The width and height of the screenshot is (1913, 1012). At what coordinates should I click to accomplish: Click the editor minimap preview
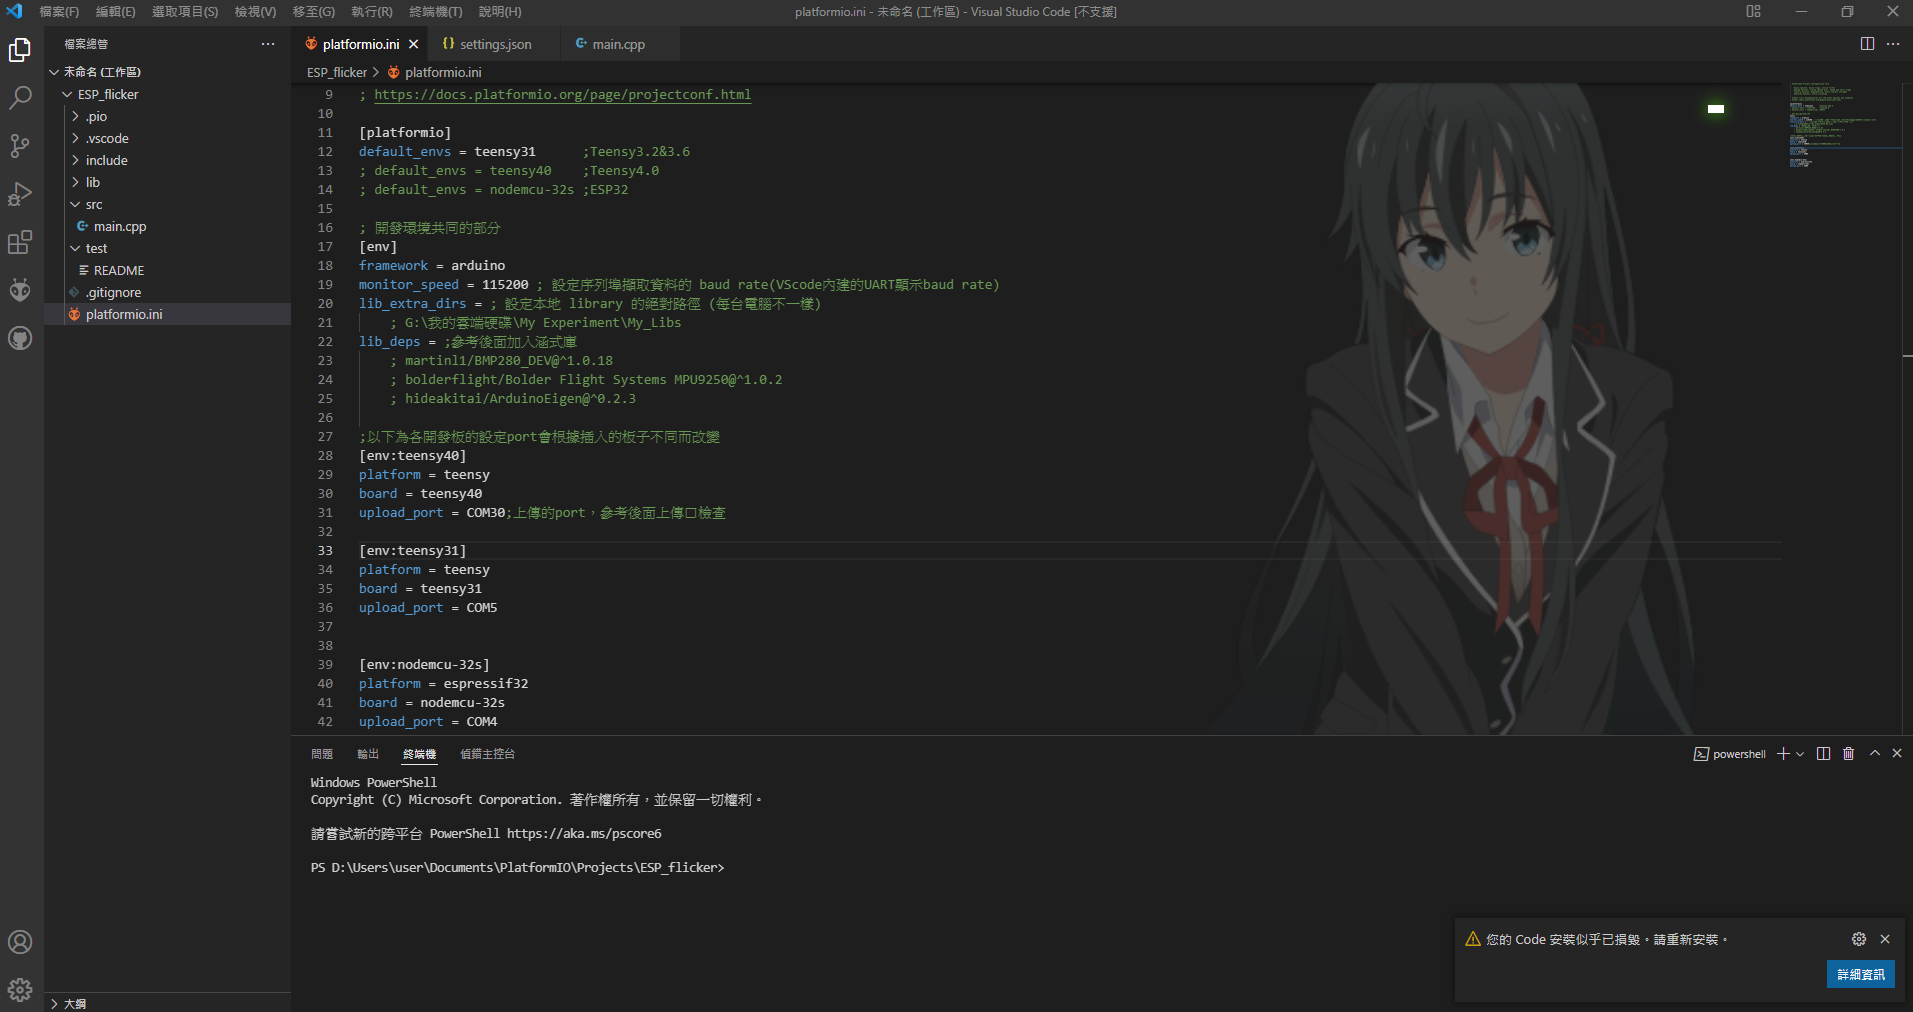[1845, 125]
